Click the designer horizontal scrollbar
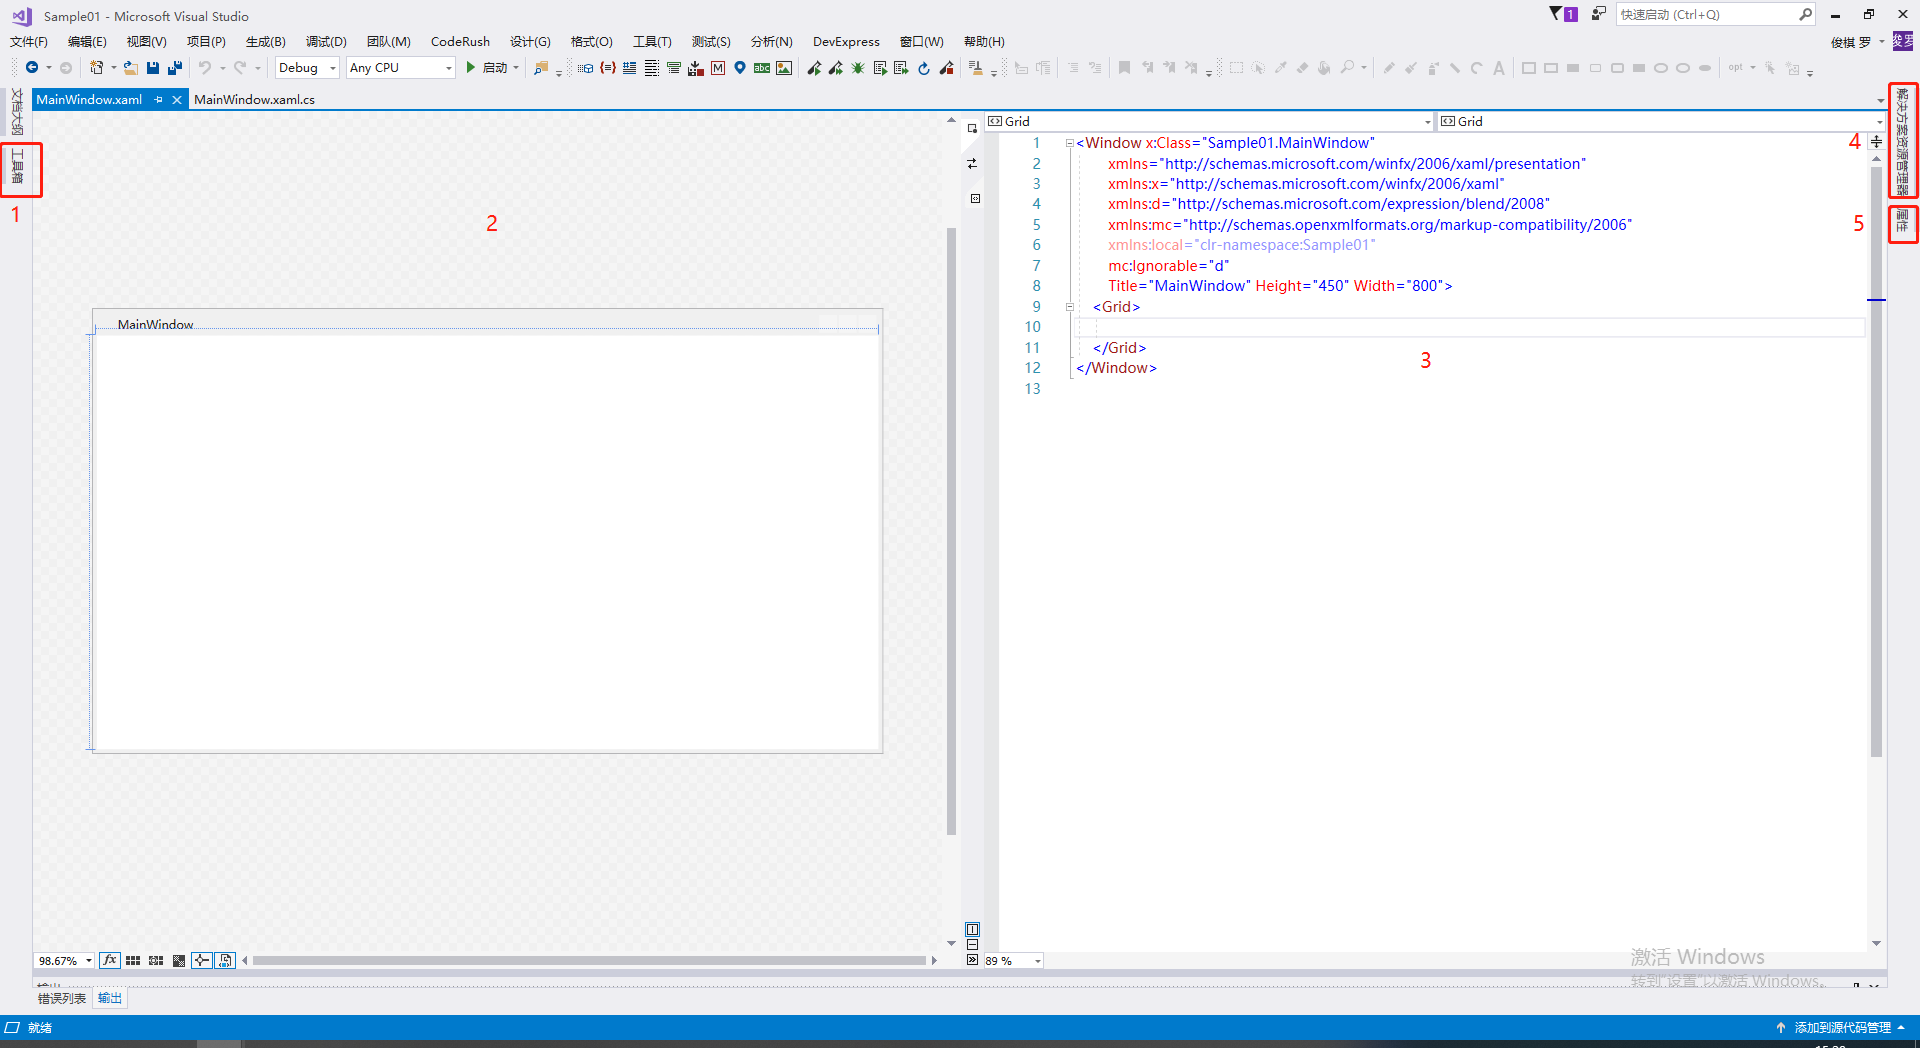Screen dimensions: 1920x1048 coord(590,961)
